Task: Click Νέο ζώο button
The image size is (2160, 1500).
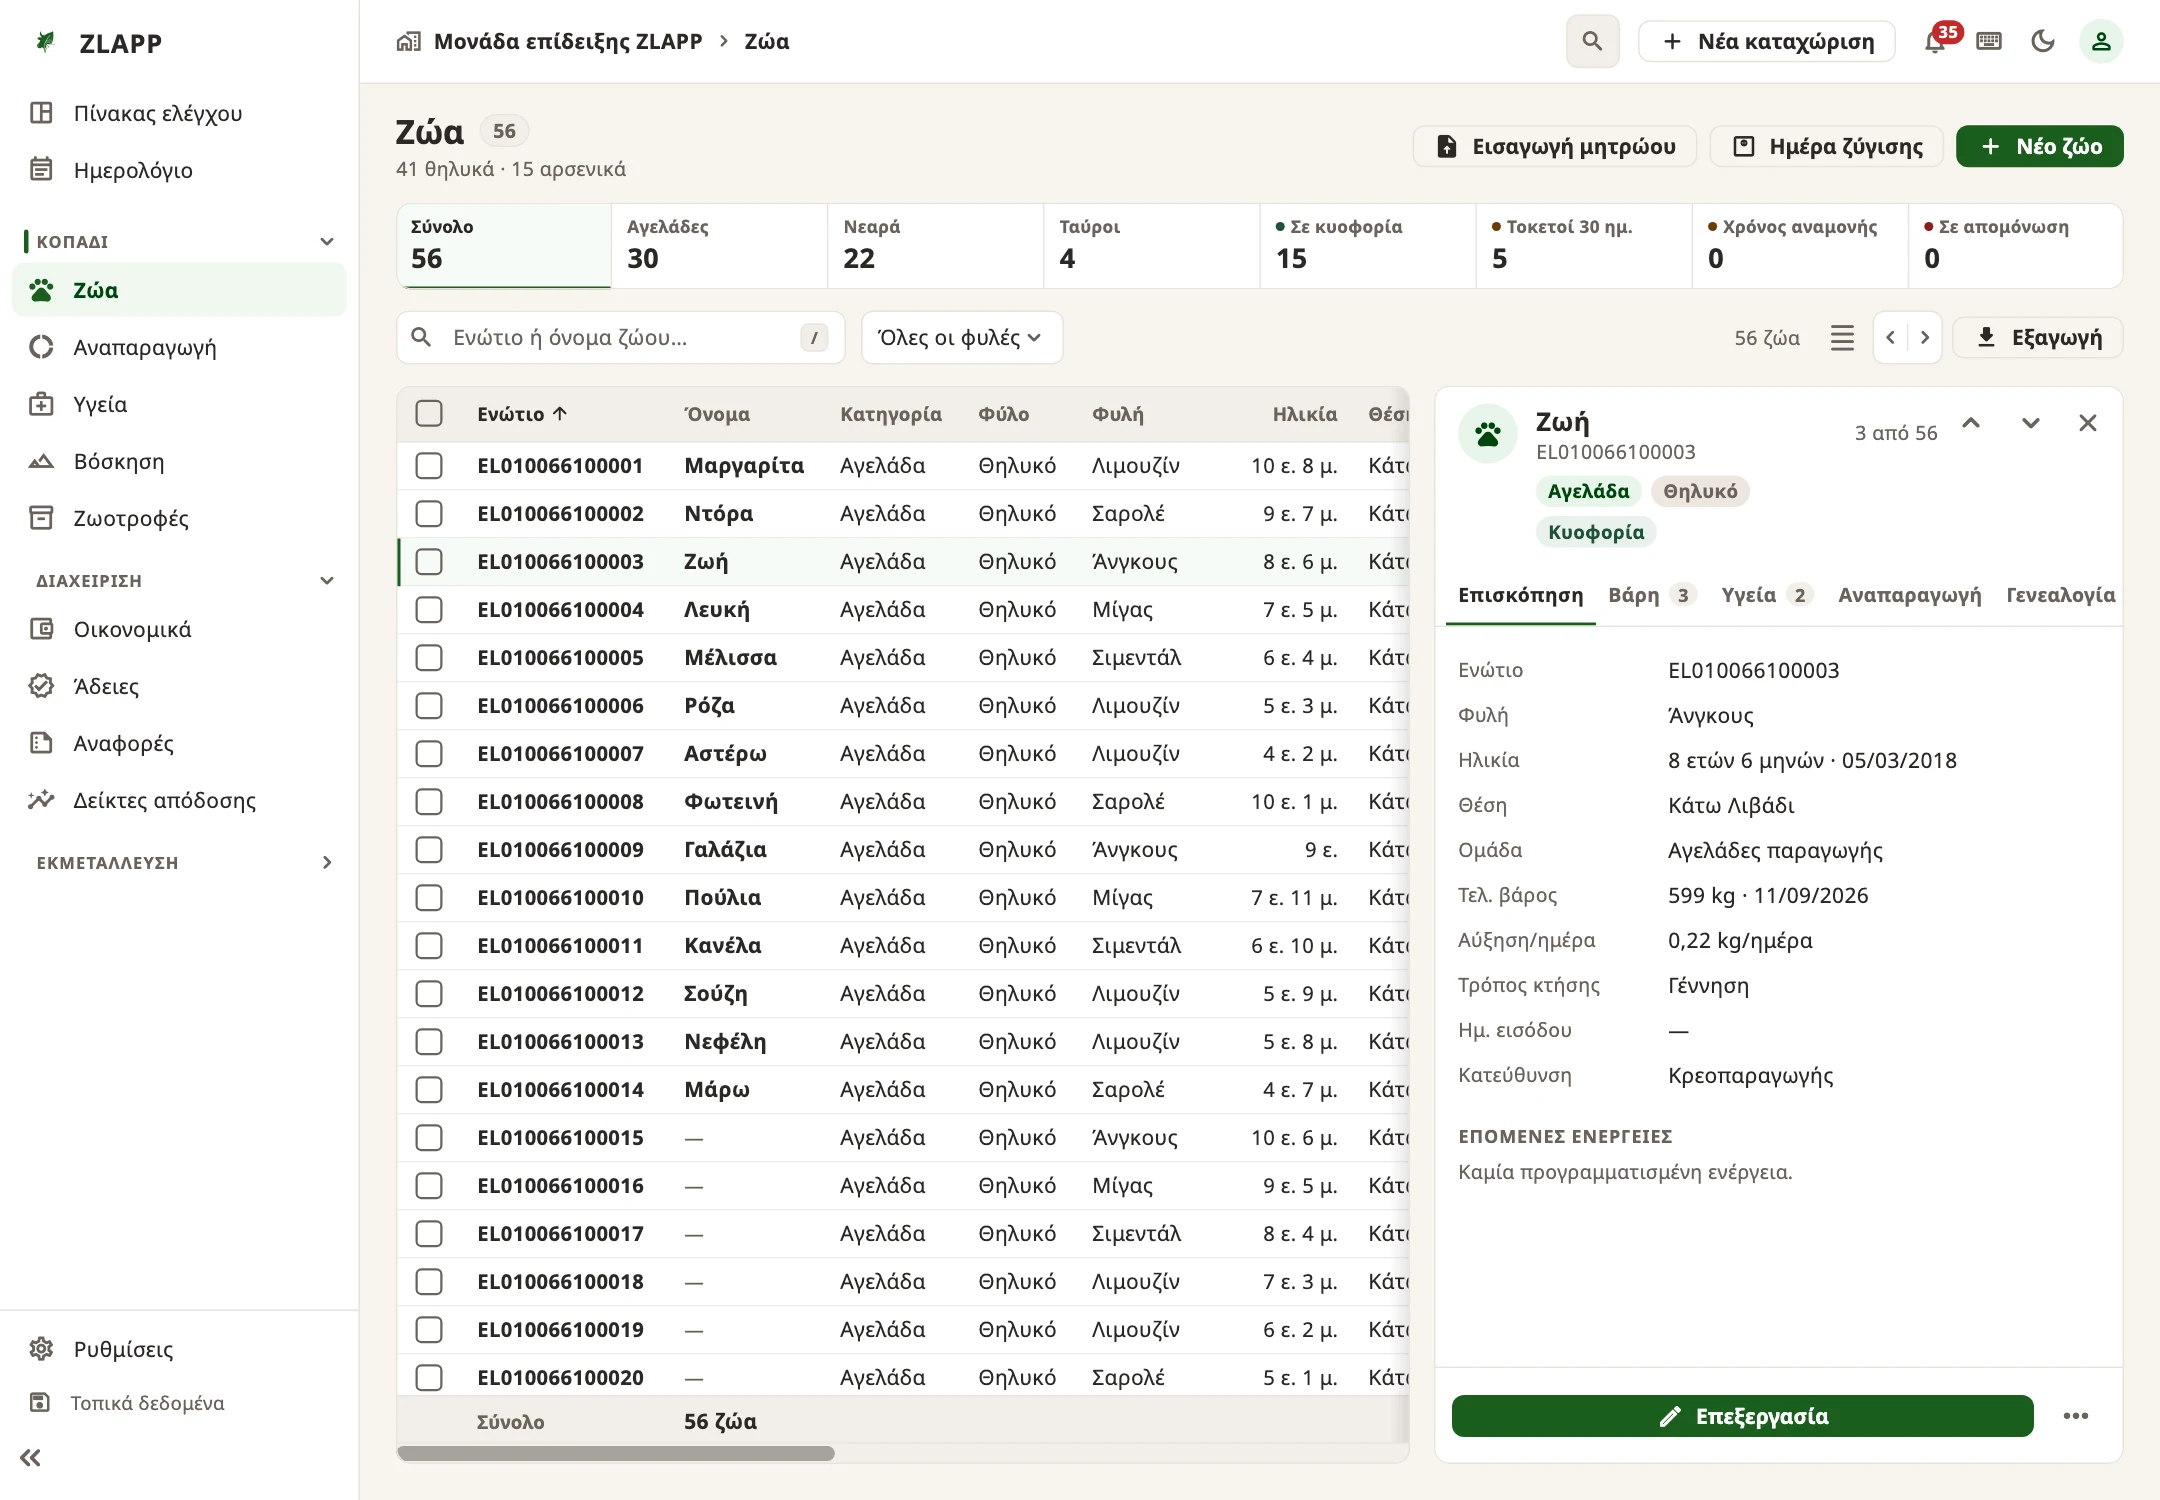Action: 2039,146
